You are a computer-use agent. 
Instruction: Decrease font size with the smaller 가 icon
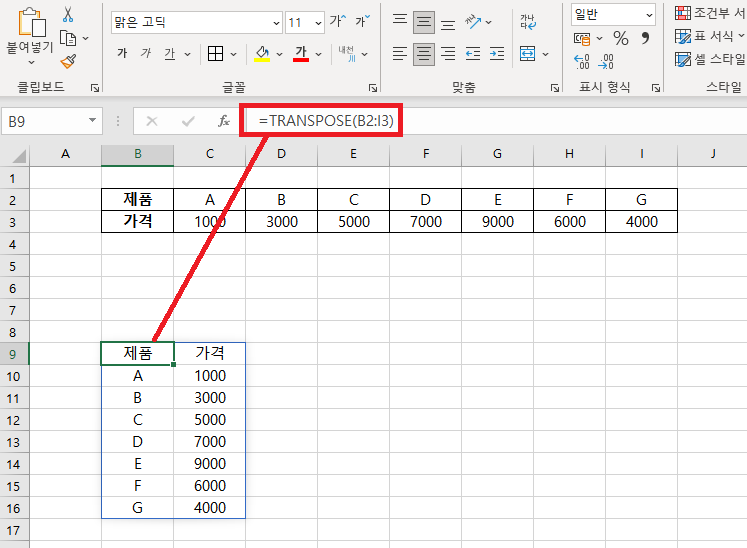point(362,21)
